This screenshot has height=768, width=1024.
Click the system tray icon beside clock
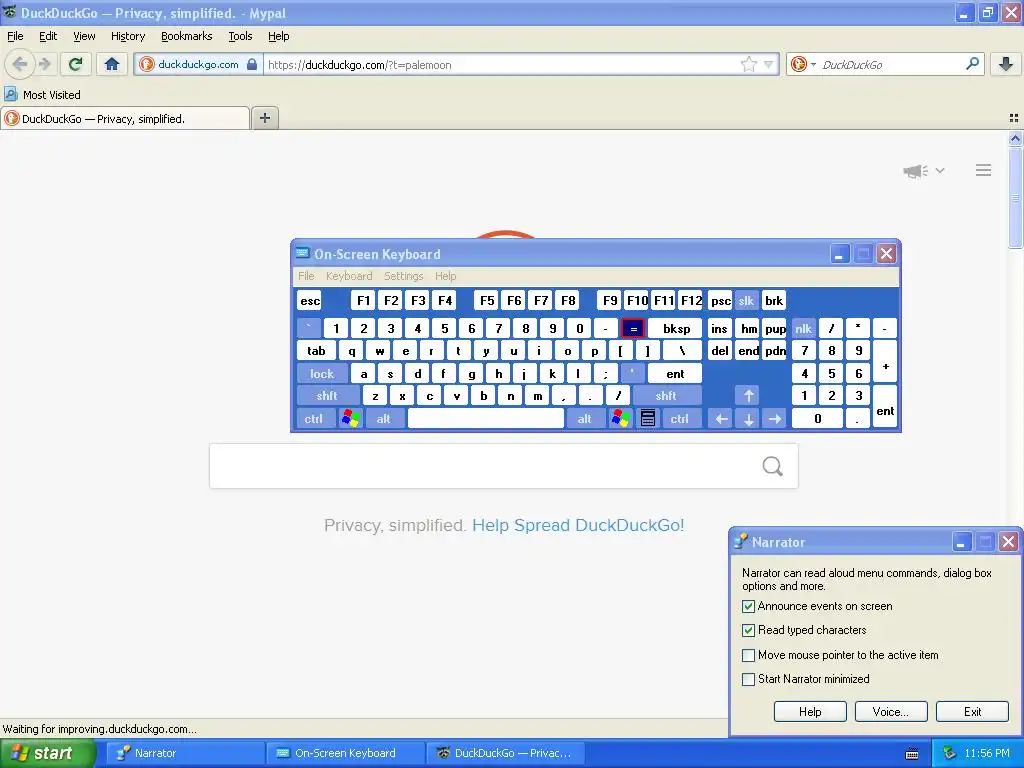tap(950, 754)
